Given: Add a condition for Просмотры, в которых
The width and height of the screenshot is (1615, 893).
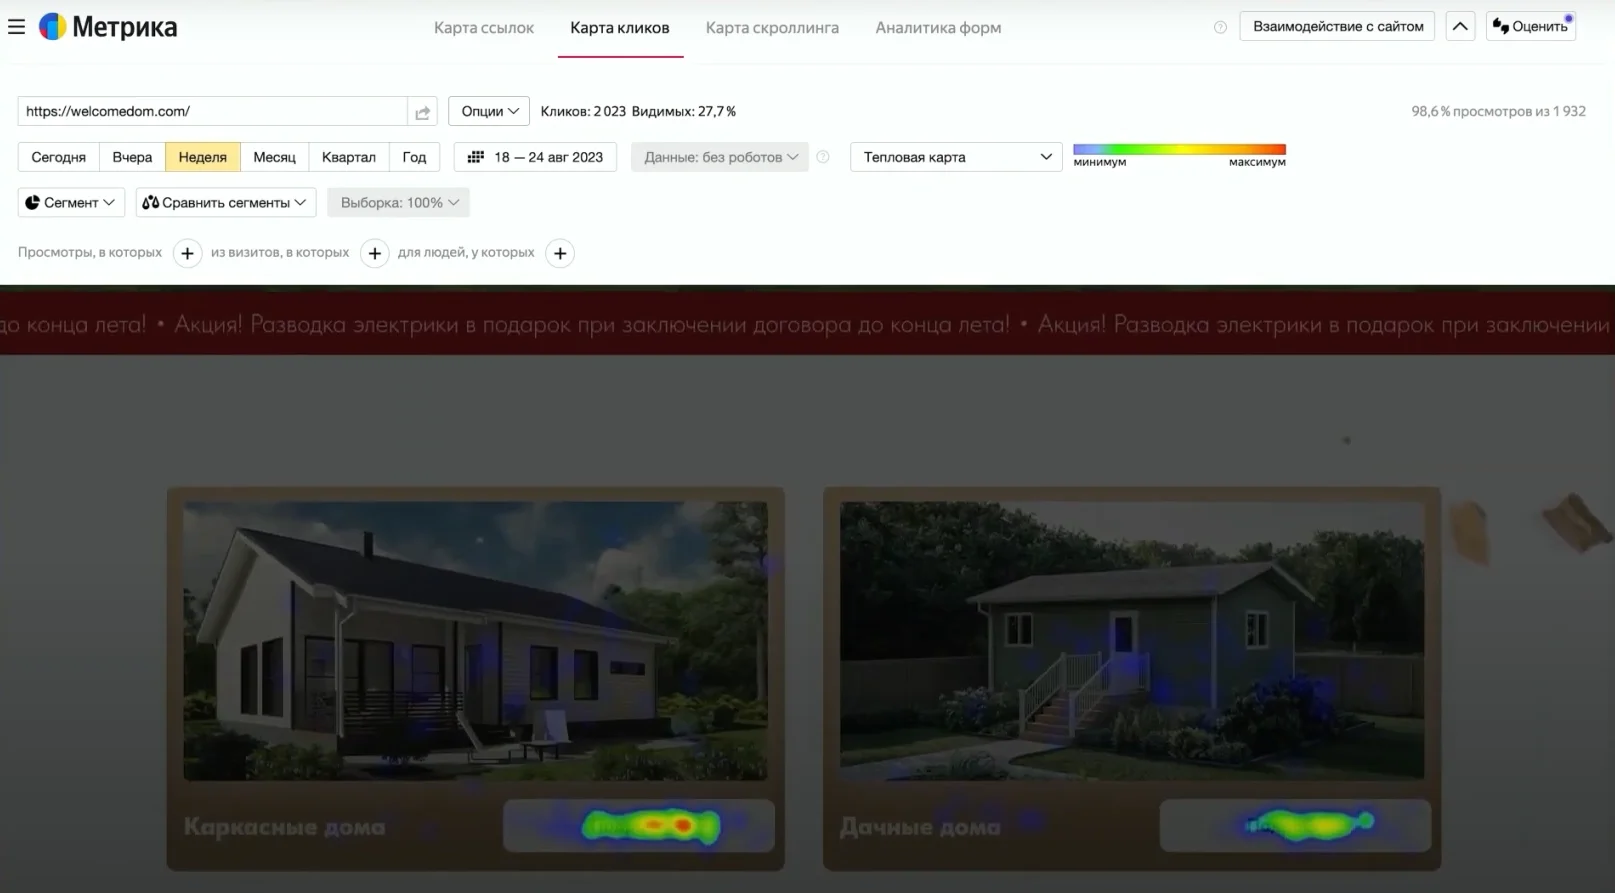Looking at the screenshot, I should pos(187,253).
